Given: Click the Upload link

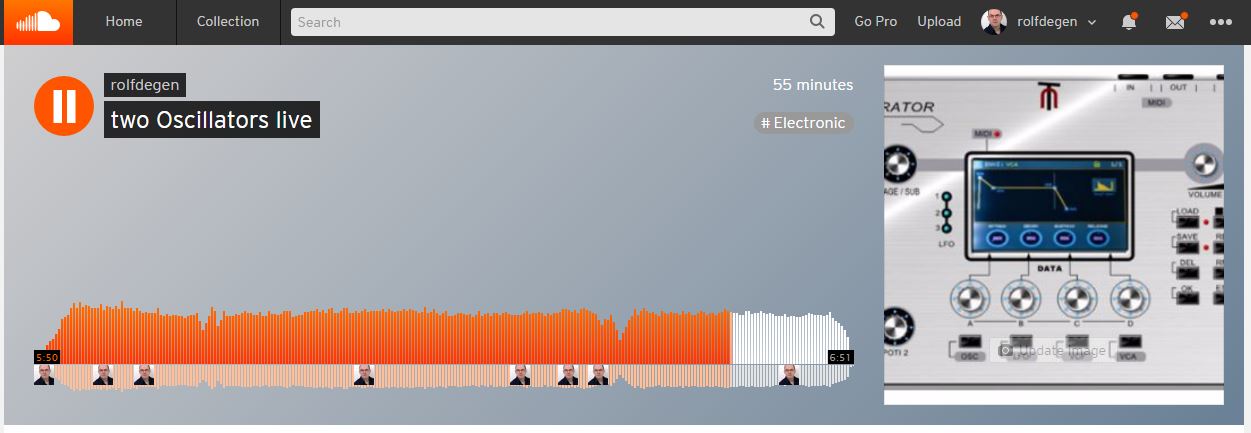Looking at the screenshot, I should pos(939,22).
